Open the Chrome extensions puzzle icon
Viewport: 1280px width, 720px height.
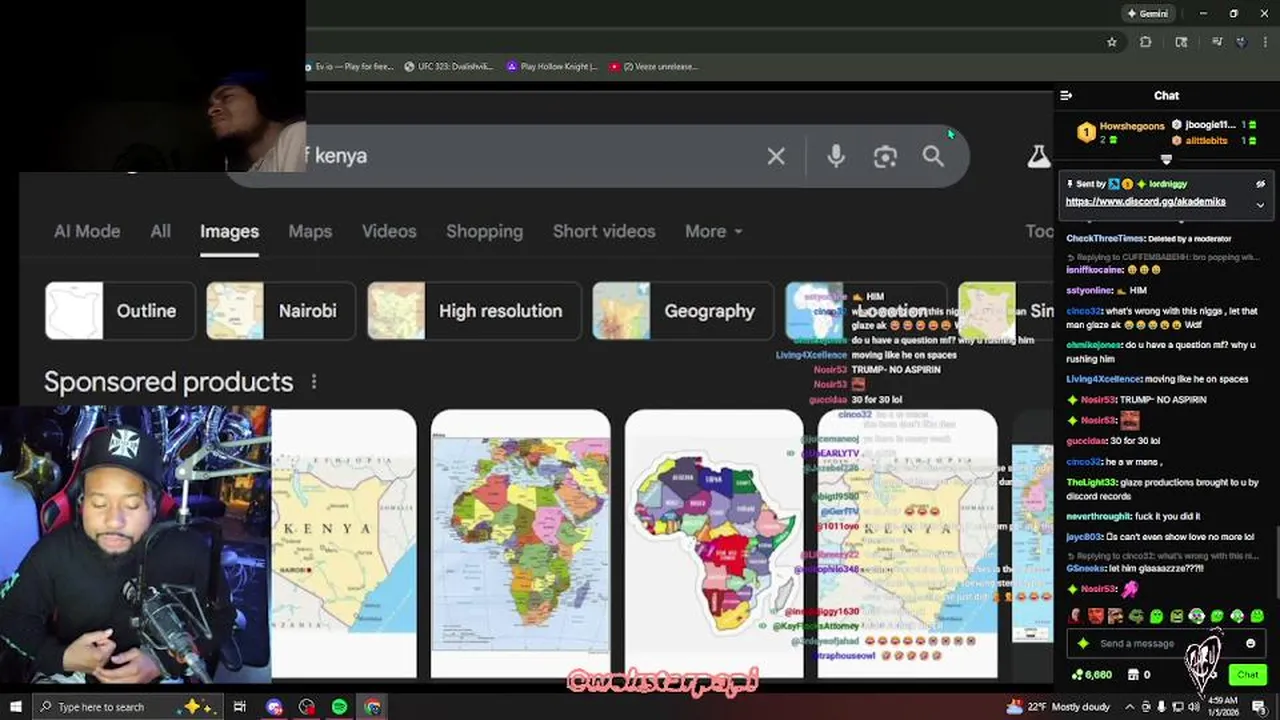[1146, 42]
